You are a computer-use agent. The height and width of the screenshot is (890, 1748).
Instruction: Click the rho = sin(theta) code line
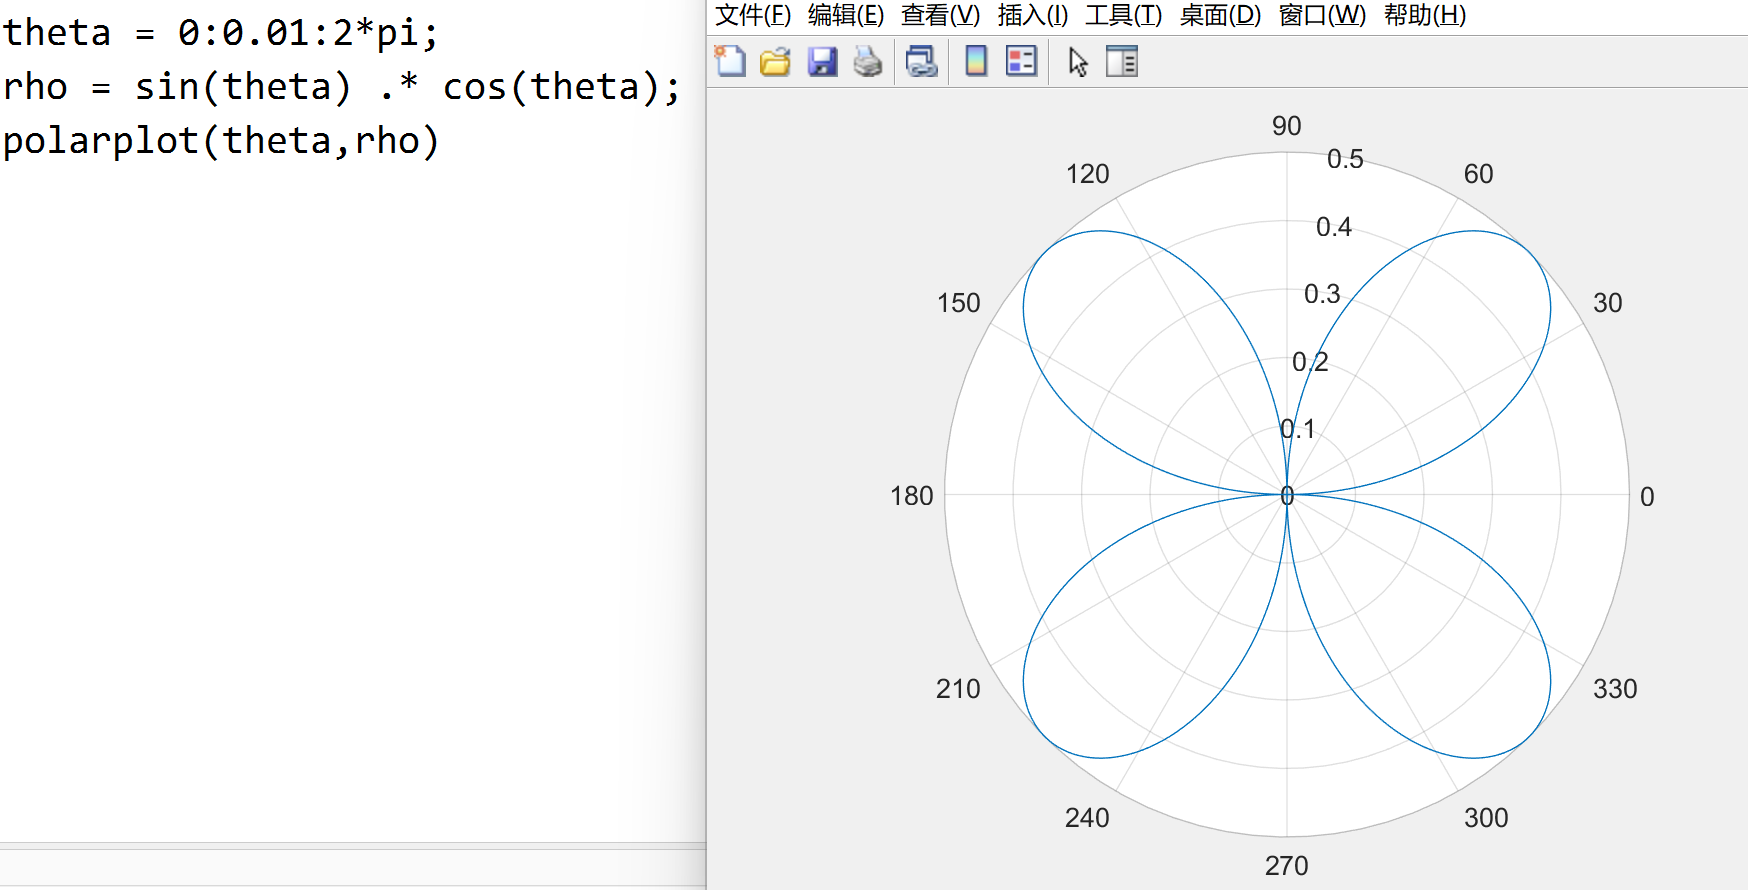342,87
